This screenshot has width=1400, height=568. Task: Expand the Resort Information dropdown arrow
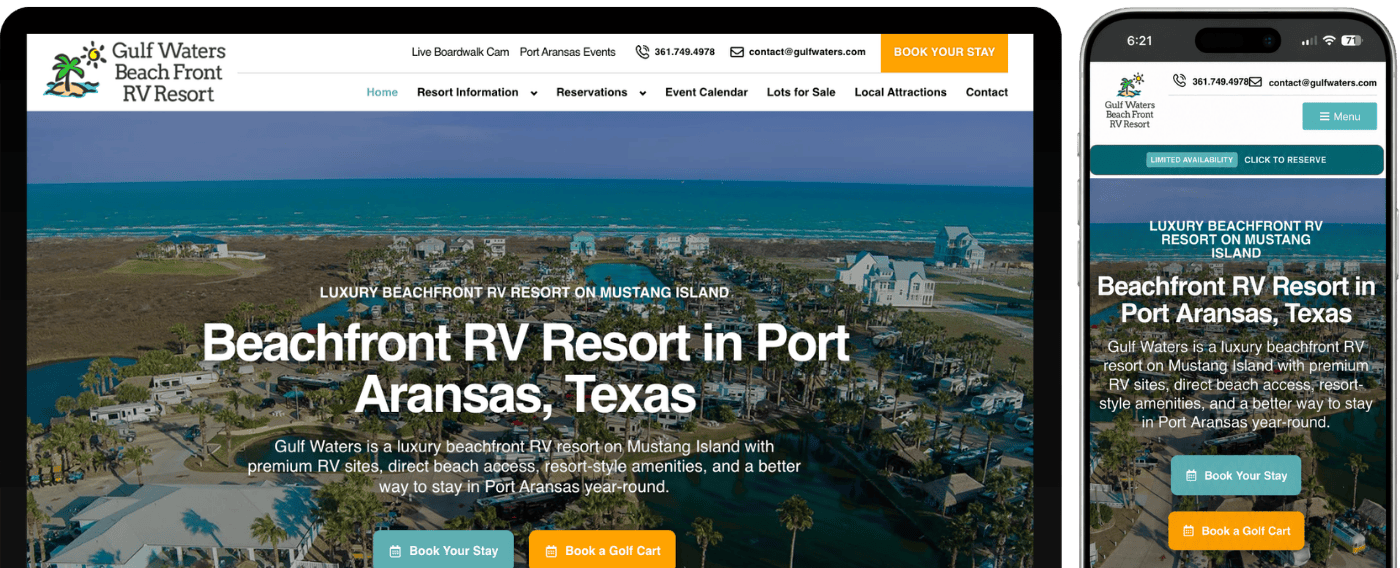tap(533, 93)
